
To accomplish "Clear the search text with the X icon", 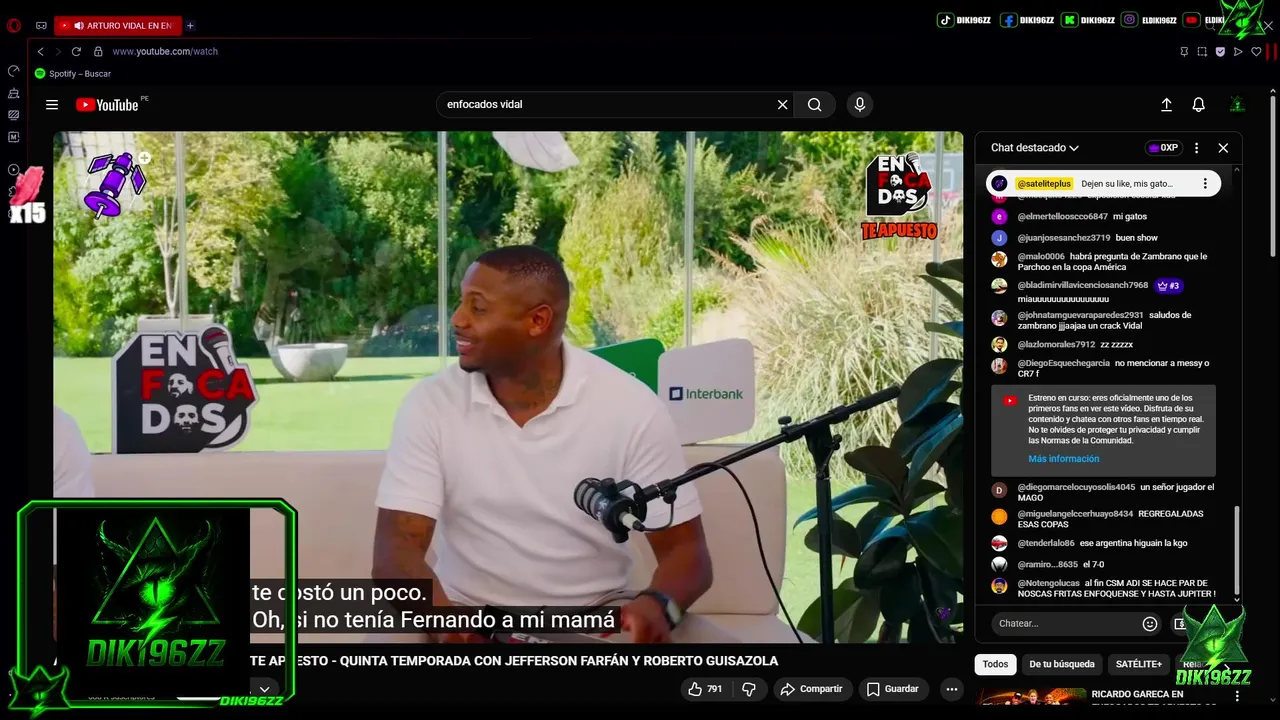I will coord(782,105).
